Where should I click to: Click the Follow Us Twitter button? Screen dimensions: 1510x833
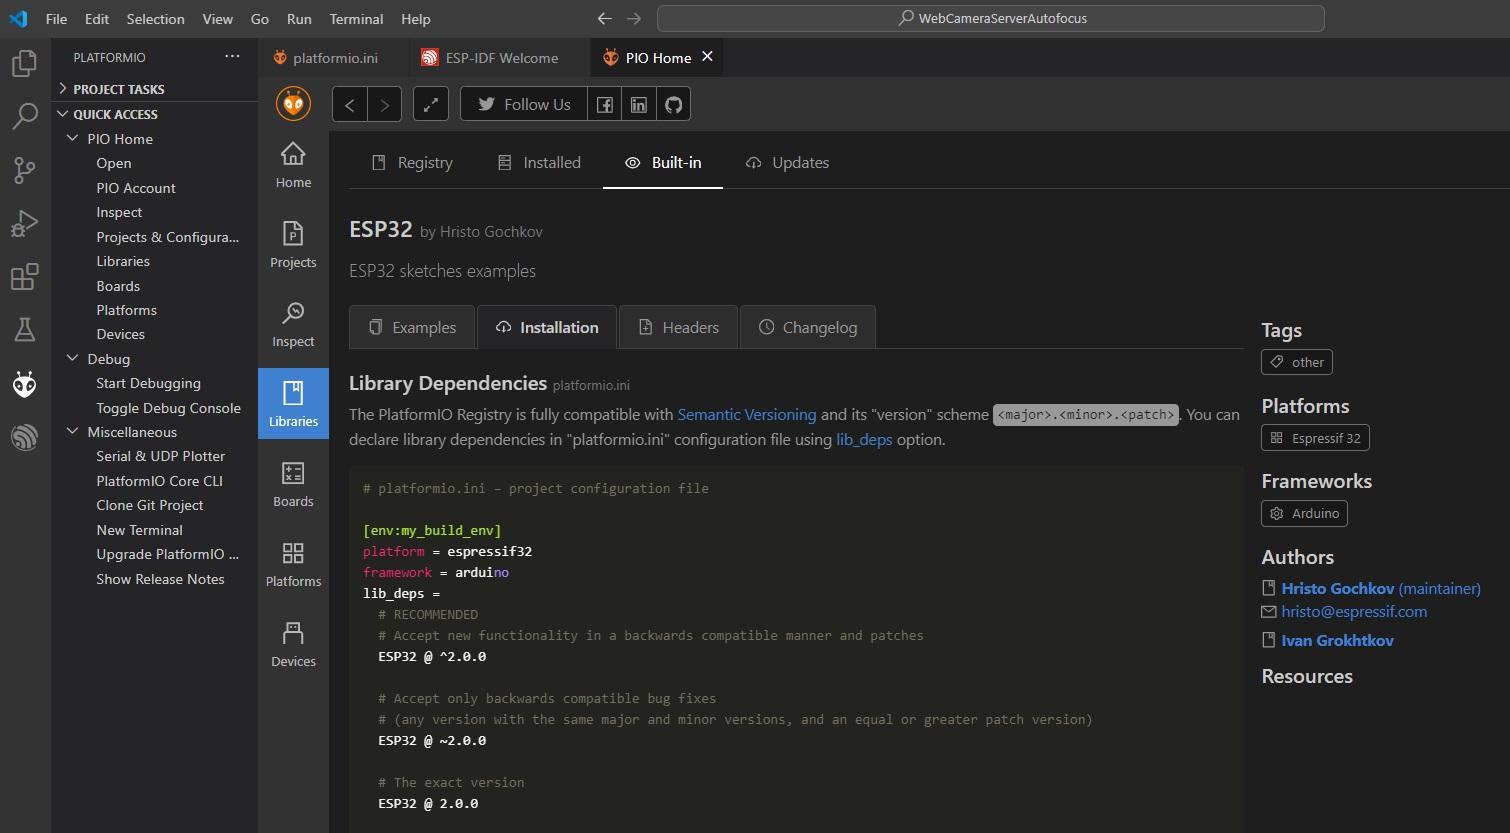pyautogui.click(x=523, y=104)
